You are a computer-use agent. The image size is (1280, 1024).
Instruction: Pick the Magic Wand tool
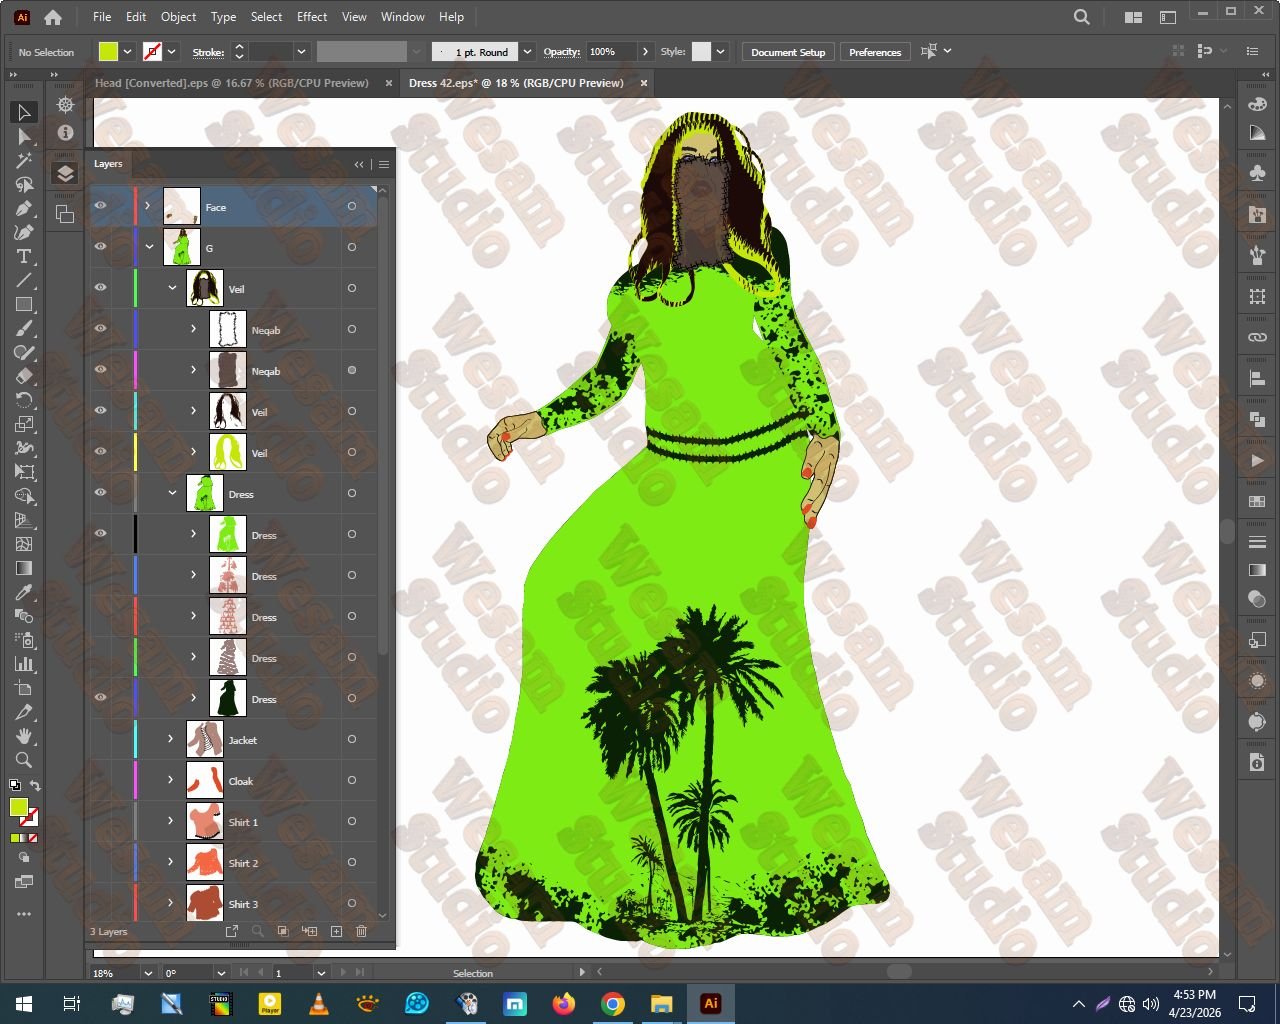coord(24,160)
